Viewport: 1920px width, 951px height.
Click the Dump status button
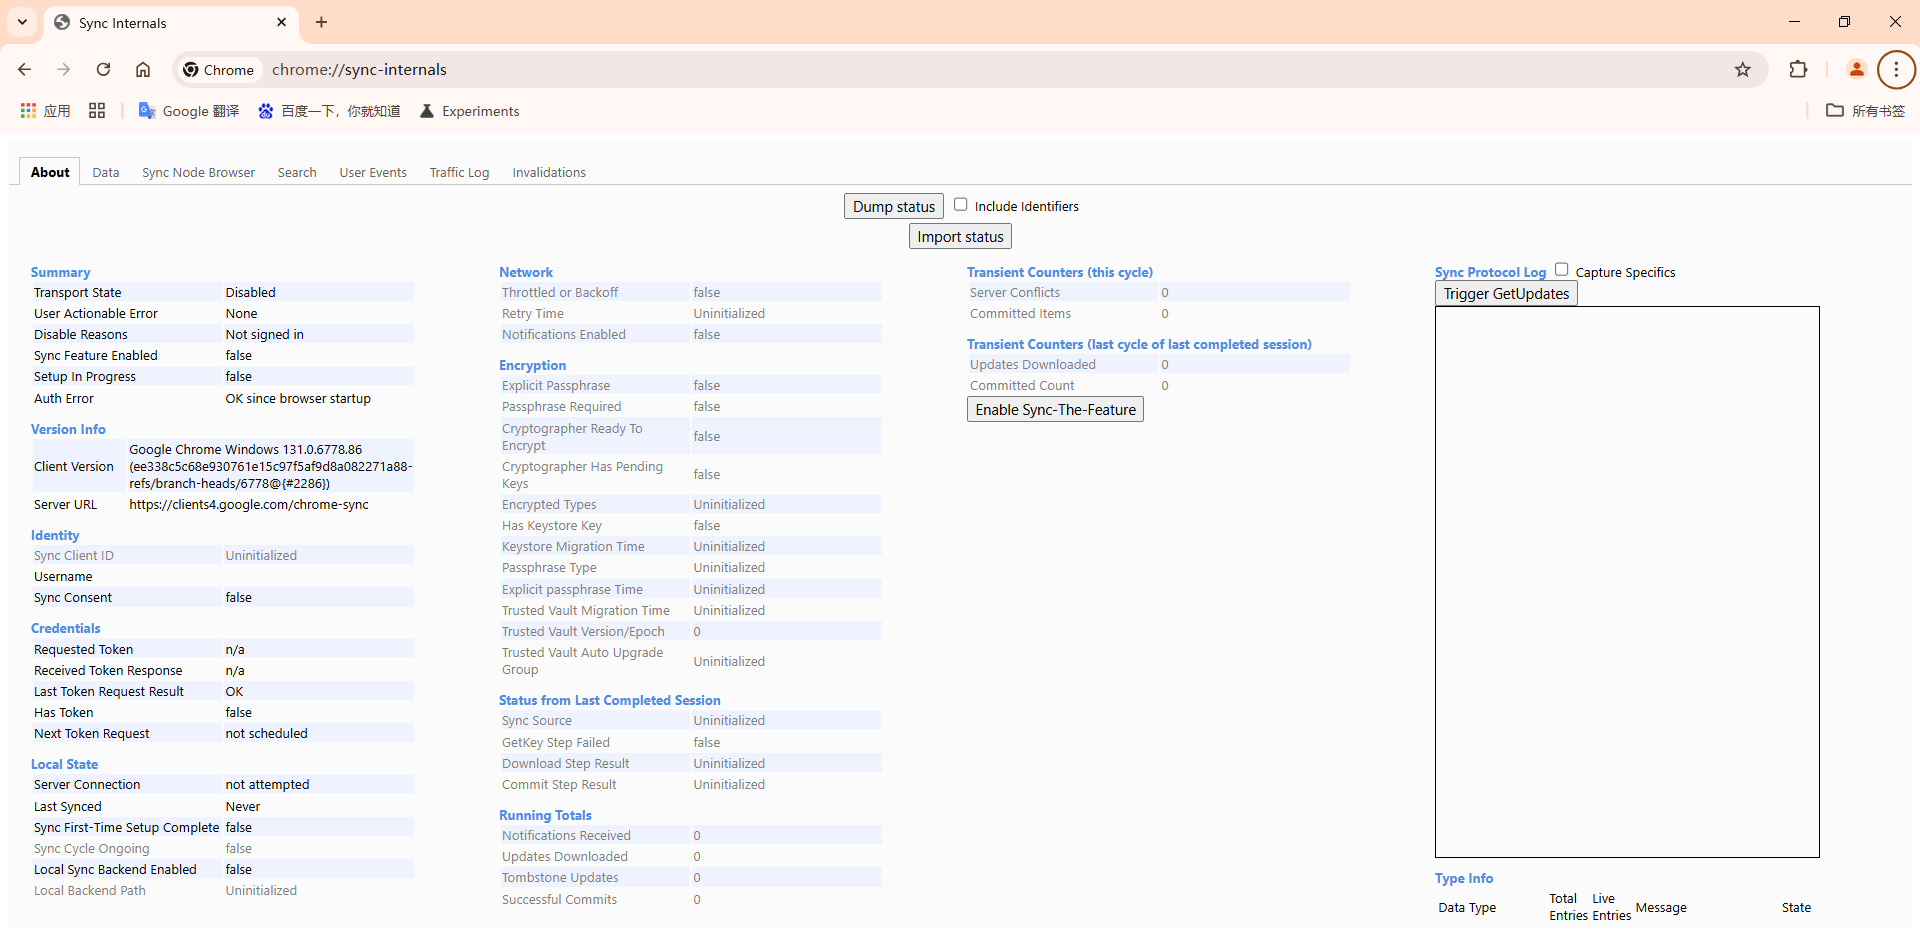894,206
